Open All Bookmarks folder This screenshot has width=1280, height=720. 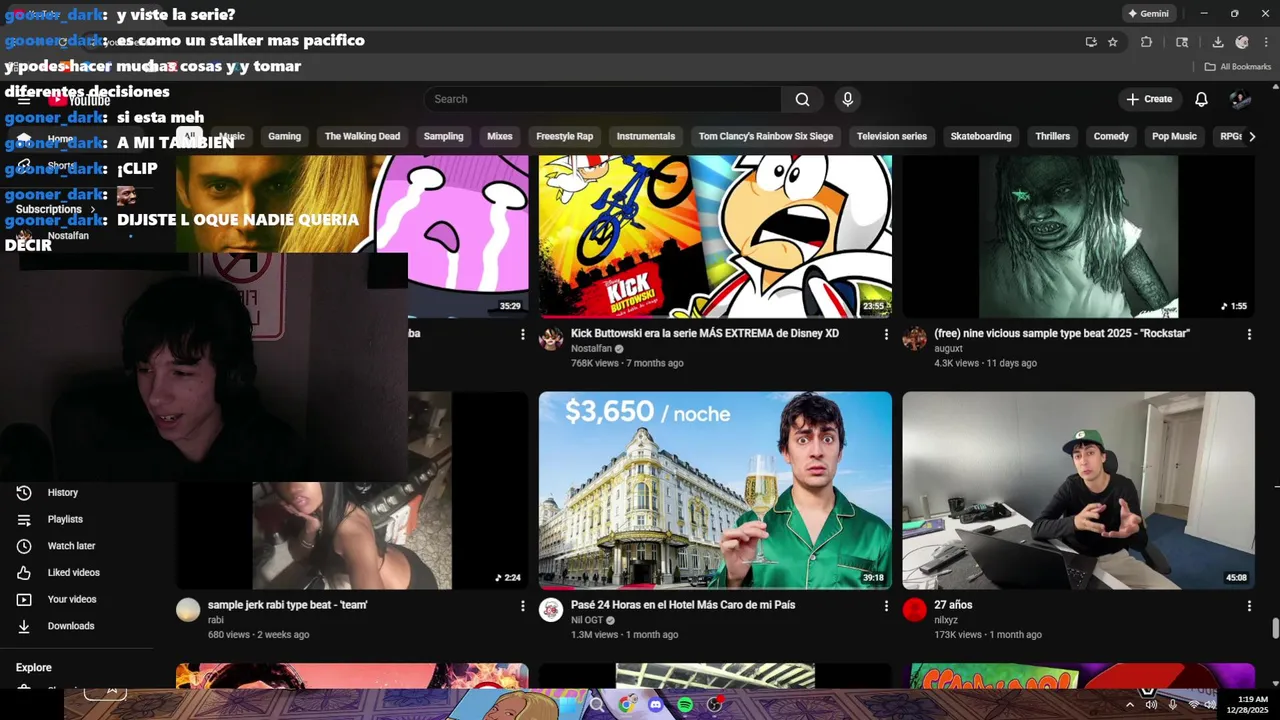(x=1238, y=67)
